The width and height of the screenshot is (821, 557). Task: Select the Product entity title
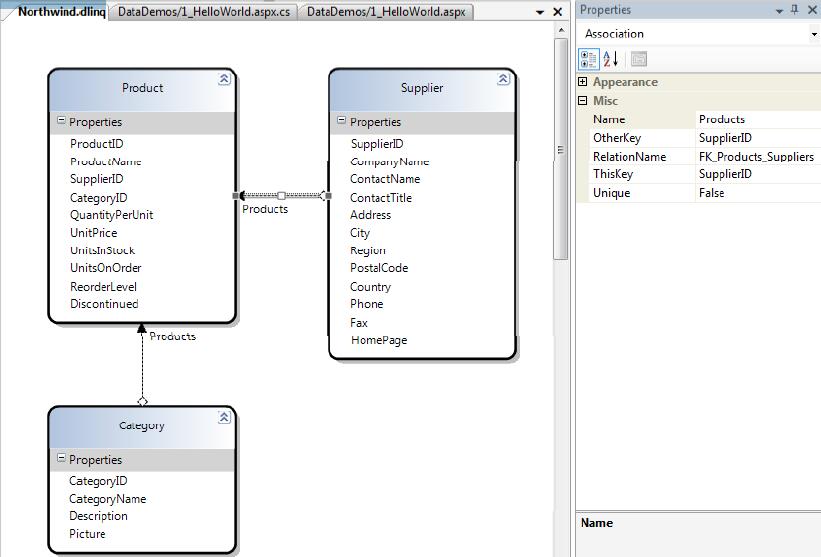142,88
